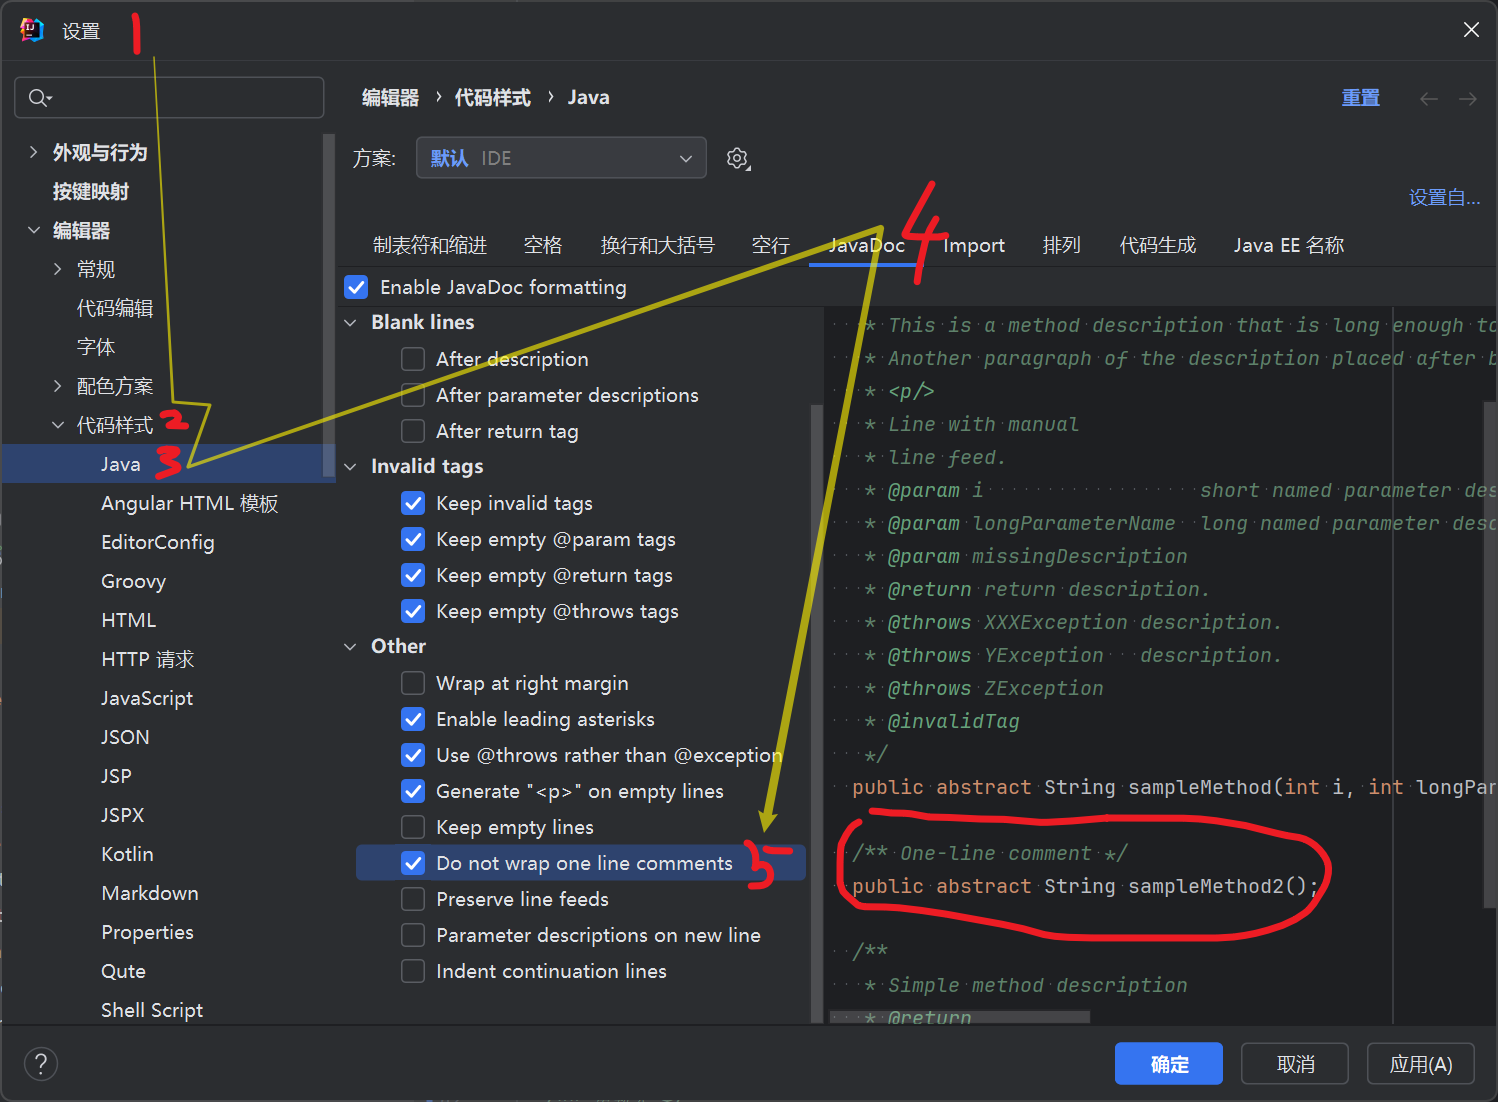Click the back navigation arrow
Image resolution: width=1498 pixels, height=1102 pixels.
[x=1428, y=98]
